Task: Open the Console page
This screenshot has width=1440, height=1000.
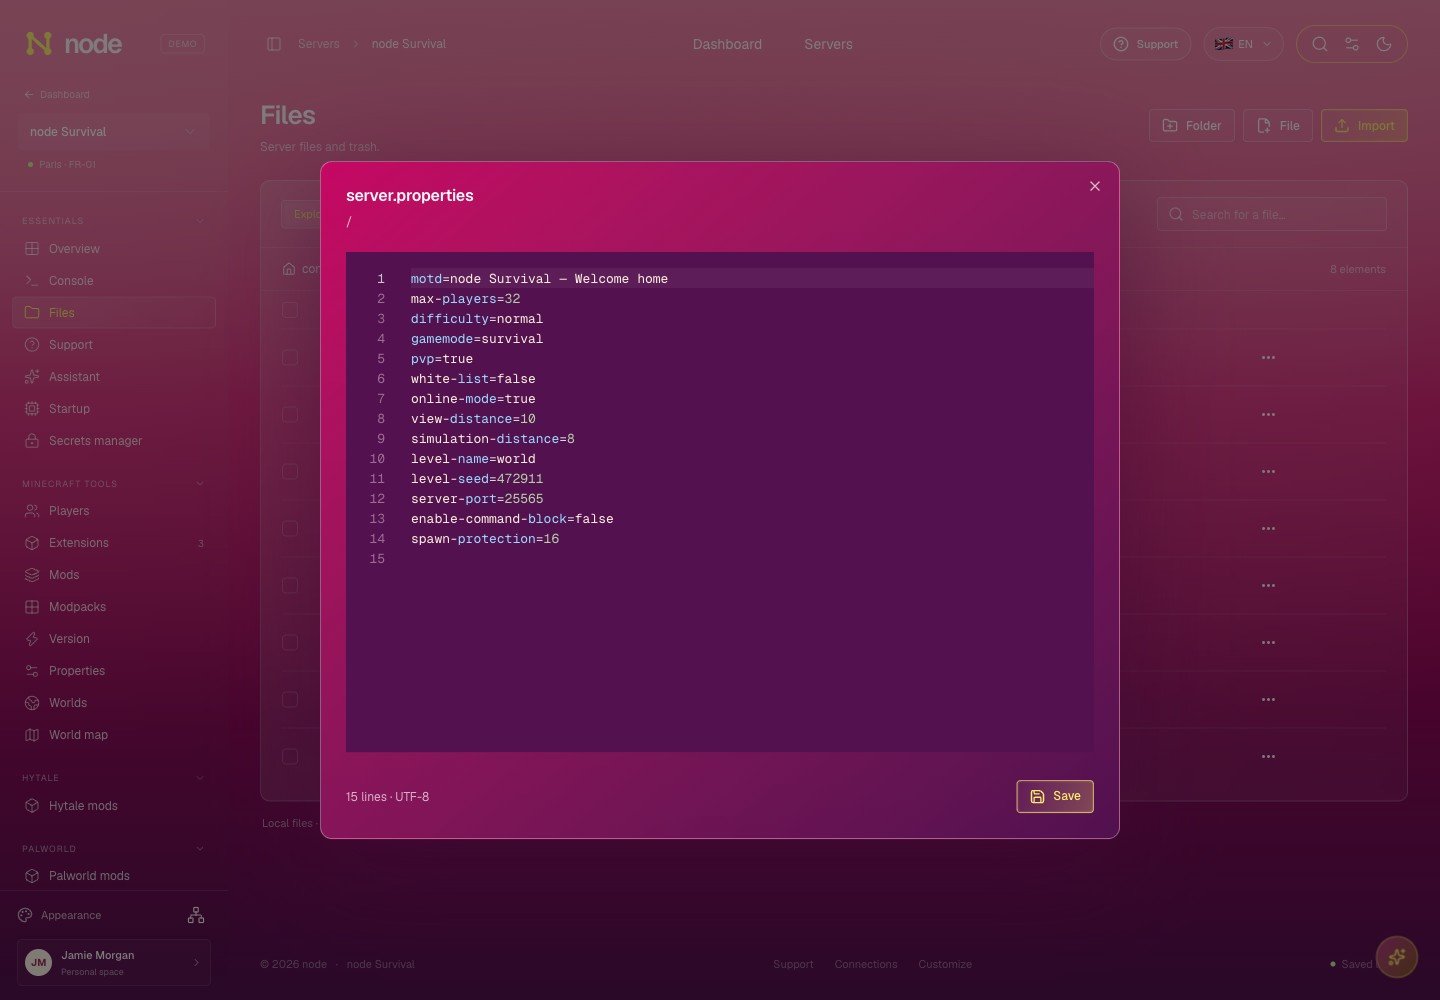Action: [x=114, y=281]
